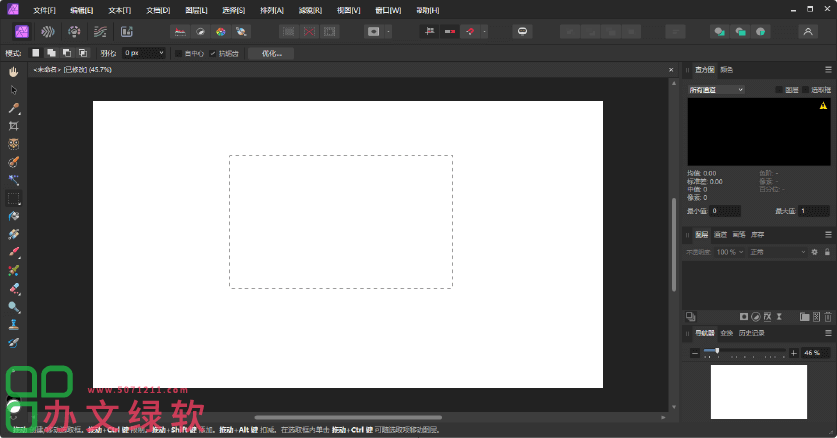Screen dimensions: 837x438
Task: Toggle the Antialias checkbox
Action: 213,53
